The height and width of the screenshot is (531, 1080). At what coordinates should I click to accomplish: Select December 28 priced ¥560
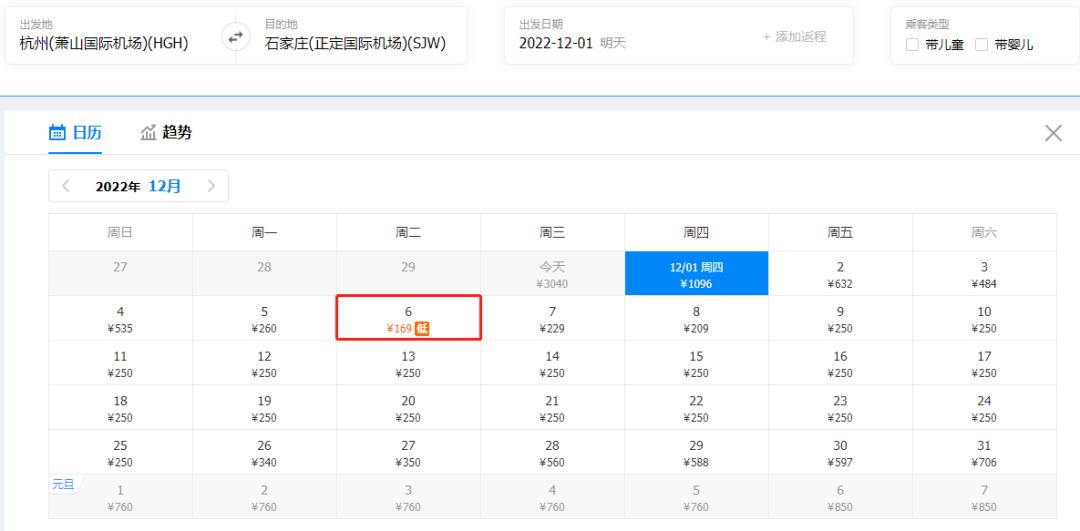[x=552, y=452]
